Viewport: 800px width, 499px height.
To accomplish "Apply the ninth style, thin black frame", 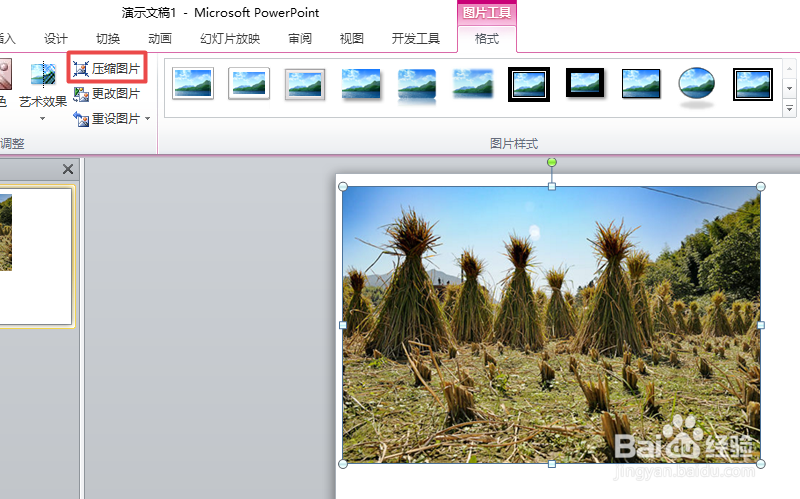I will pos(641,84).
